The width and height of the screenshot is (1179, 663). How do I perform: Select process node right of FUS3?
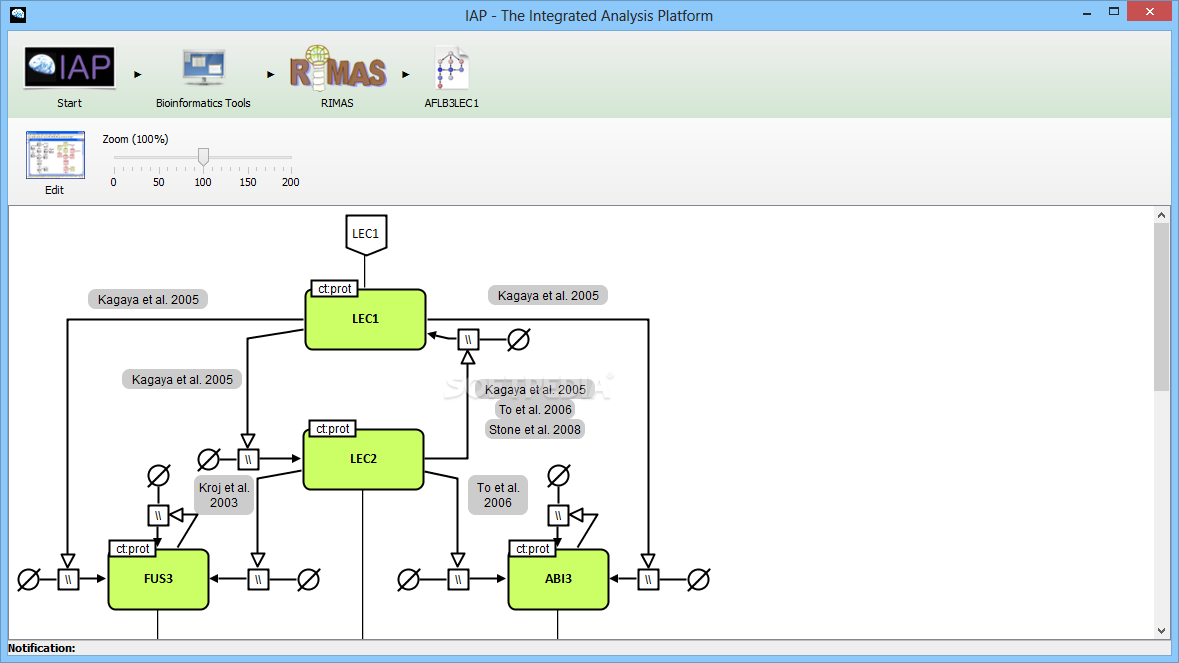pos(258,580)
